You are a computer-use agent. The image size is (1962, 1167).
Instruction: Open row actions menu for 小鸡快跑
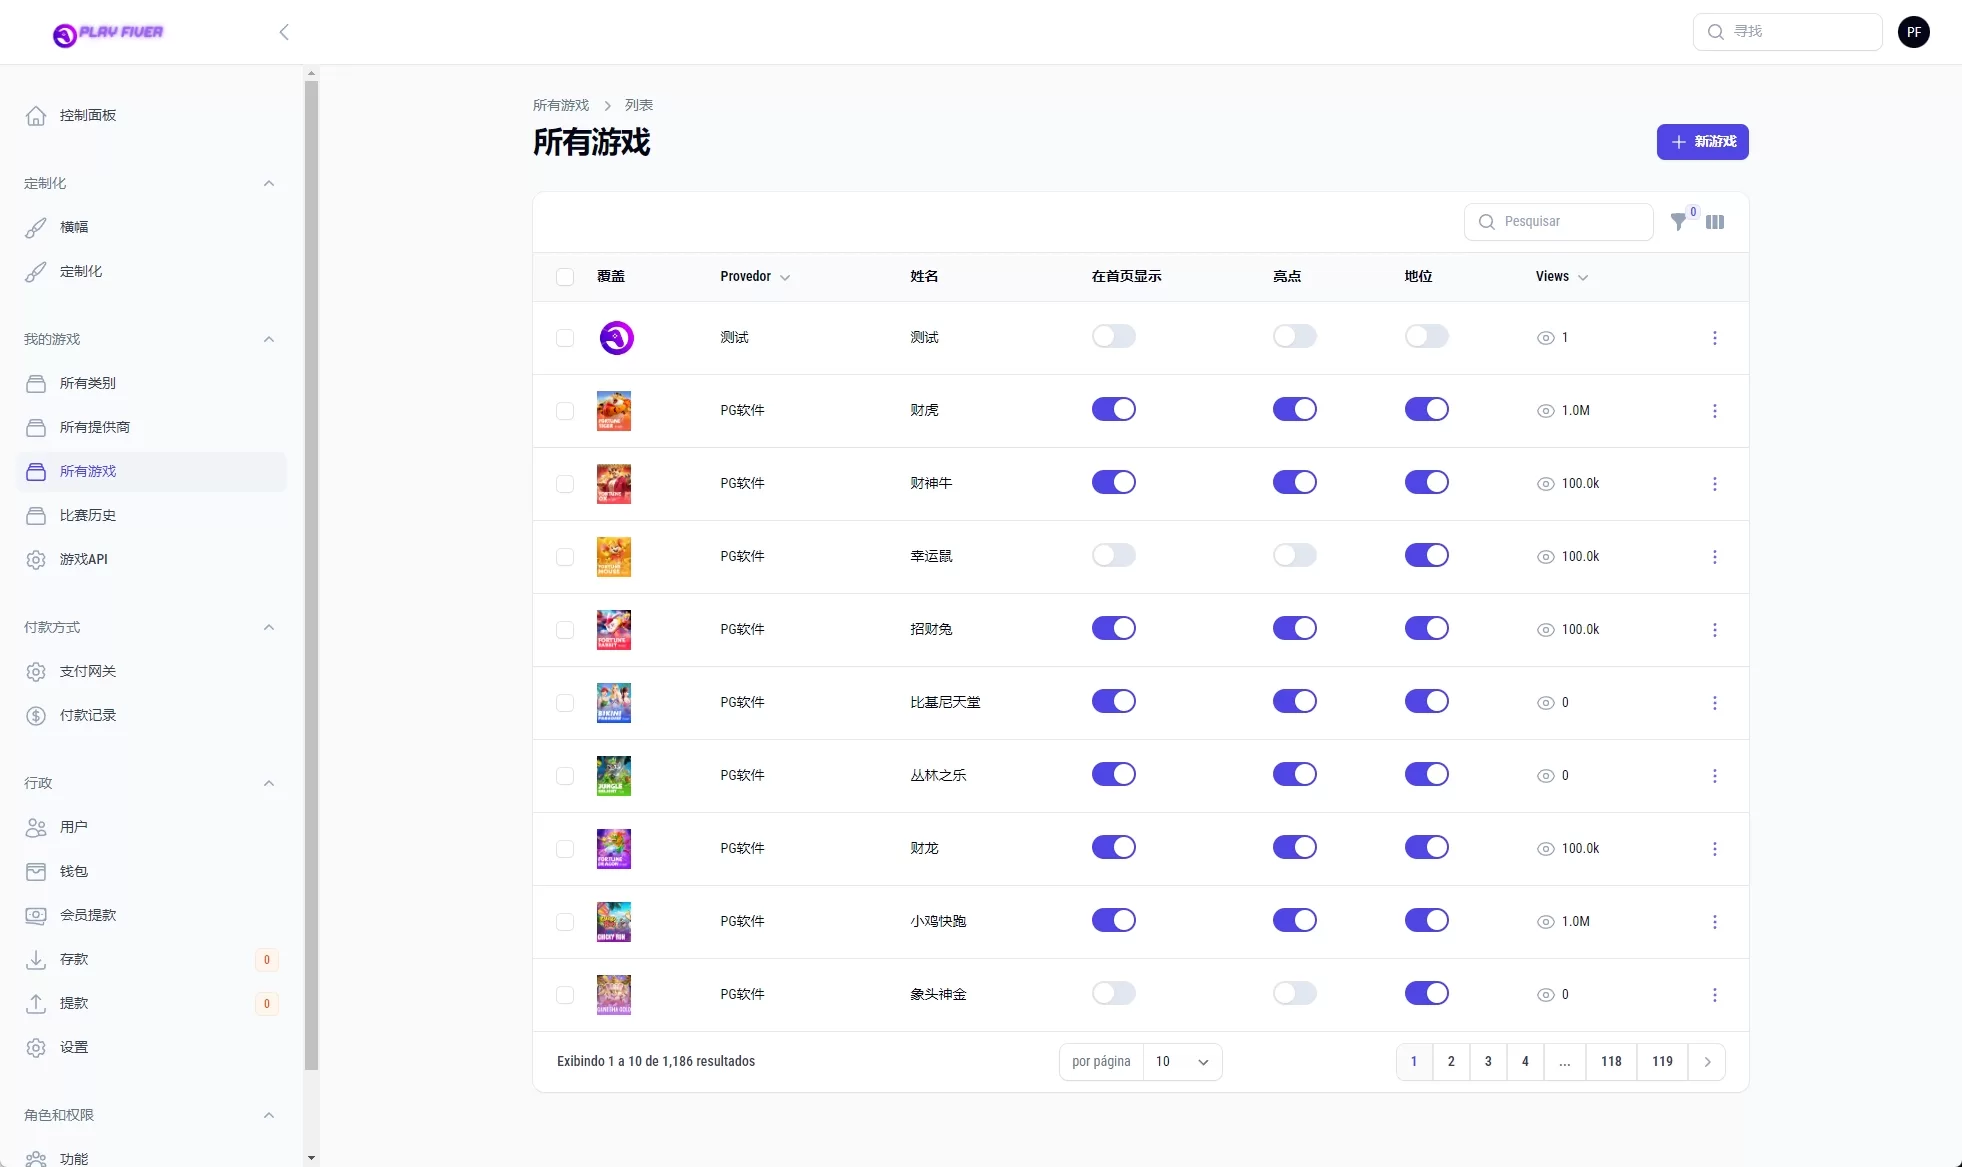[x=1714, y=922]
